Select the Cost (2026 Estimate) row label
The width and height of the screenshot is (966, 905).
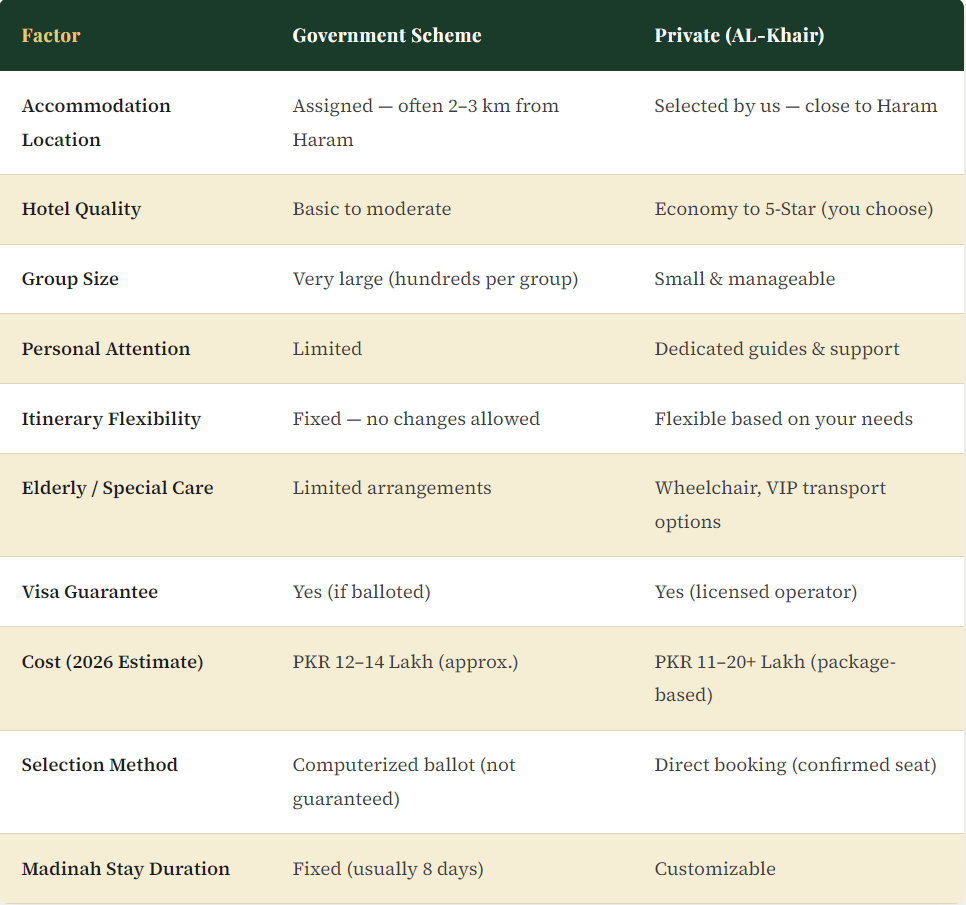[112, 662]
